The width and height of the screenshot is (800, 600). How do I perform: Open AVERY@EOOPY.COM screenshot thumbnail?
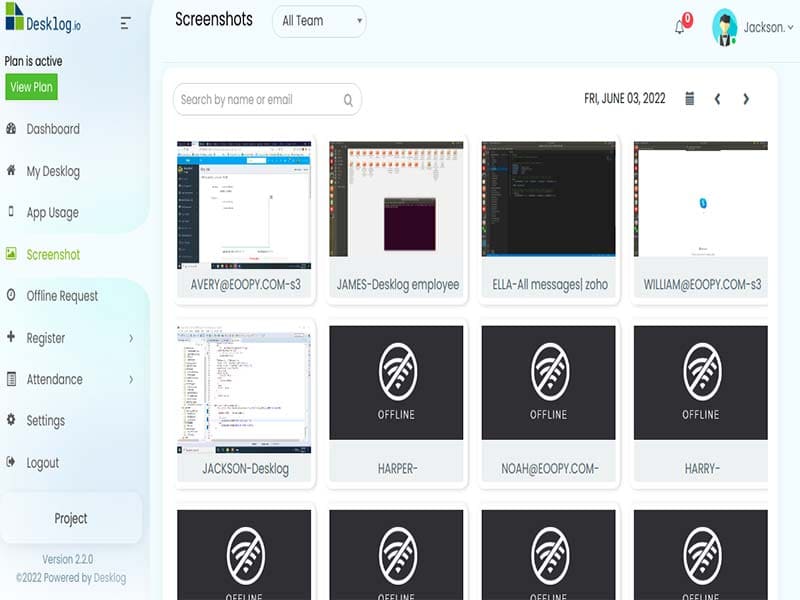244,206
